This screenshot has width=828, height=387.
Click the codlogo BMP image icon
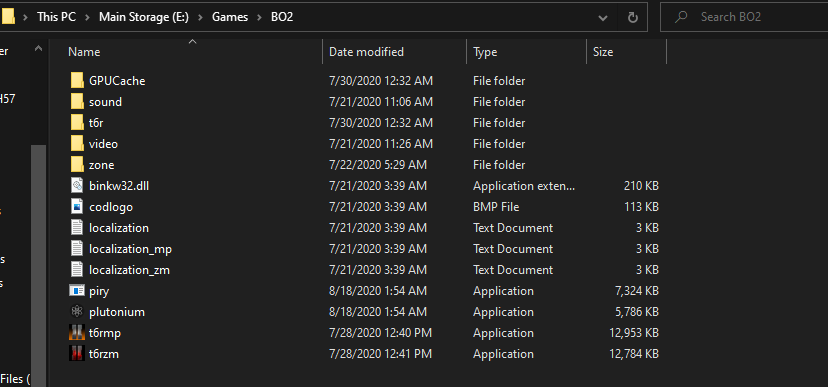click(77, 206)
